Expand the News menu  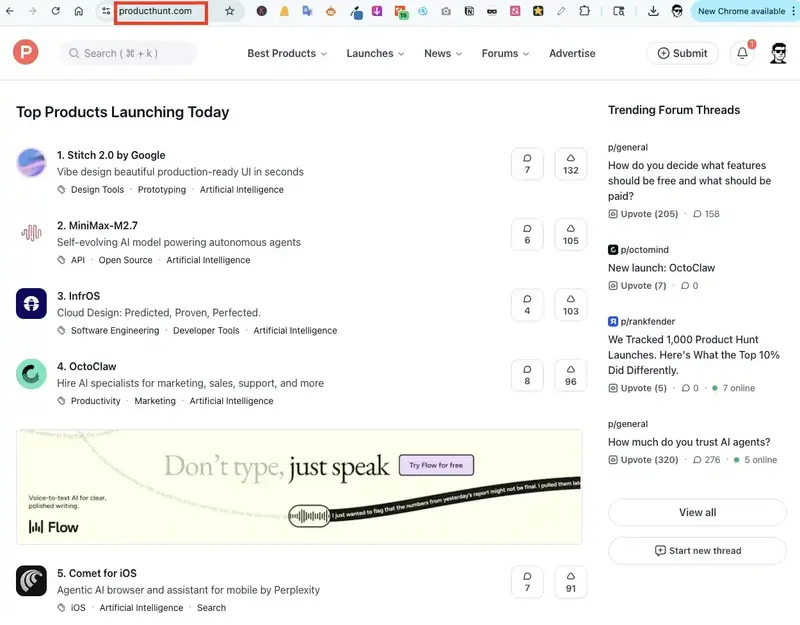pyautogui.click(x=443, y=53)
